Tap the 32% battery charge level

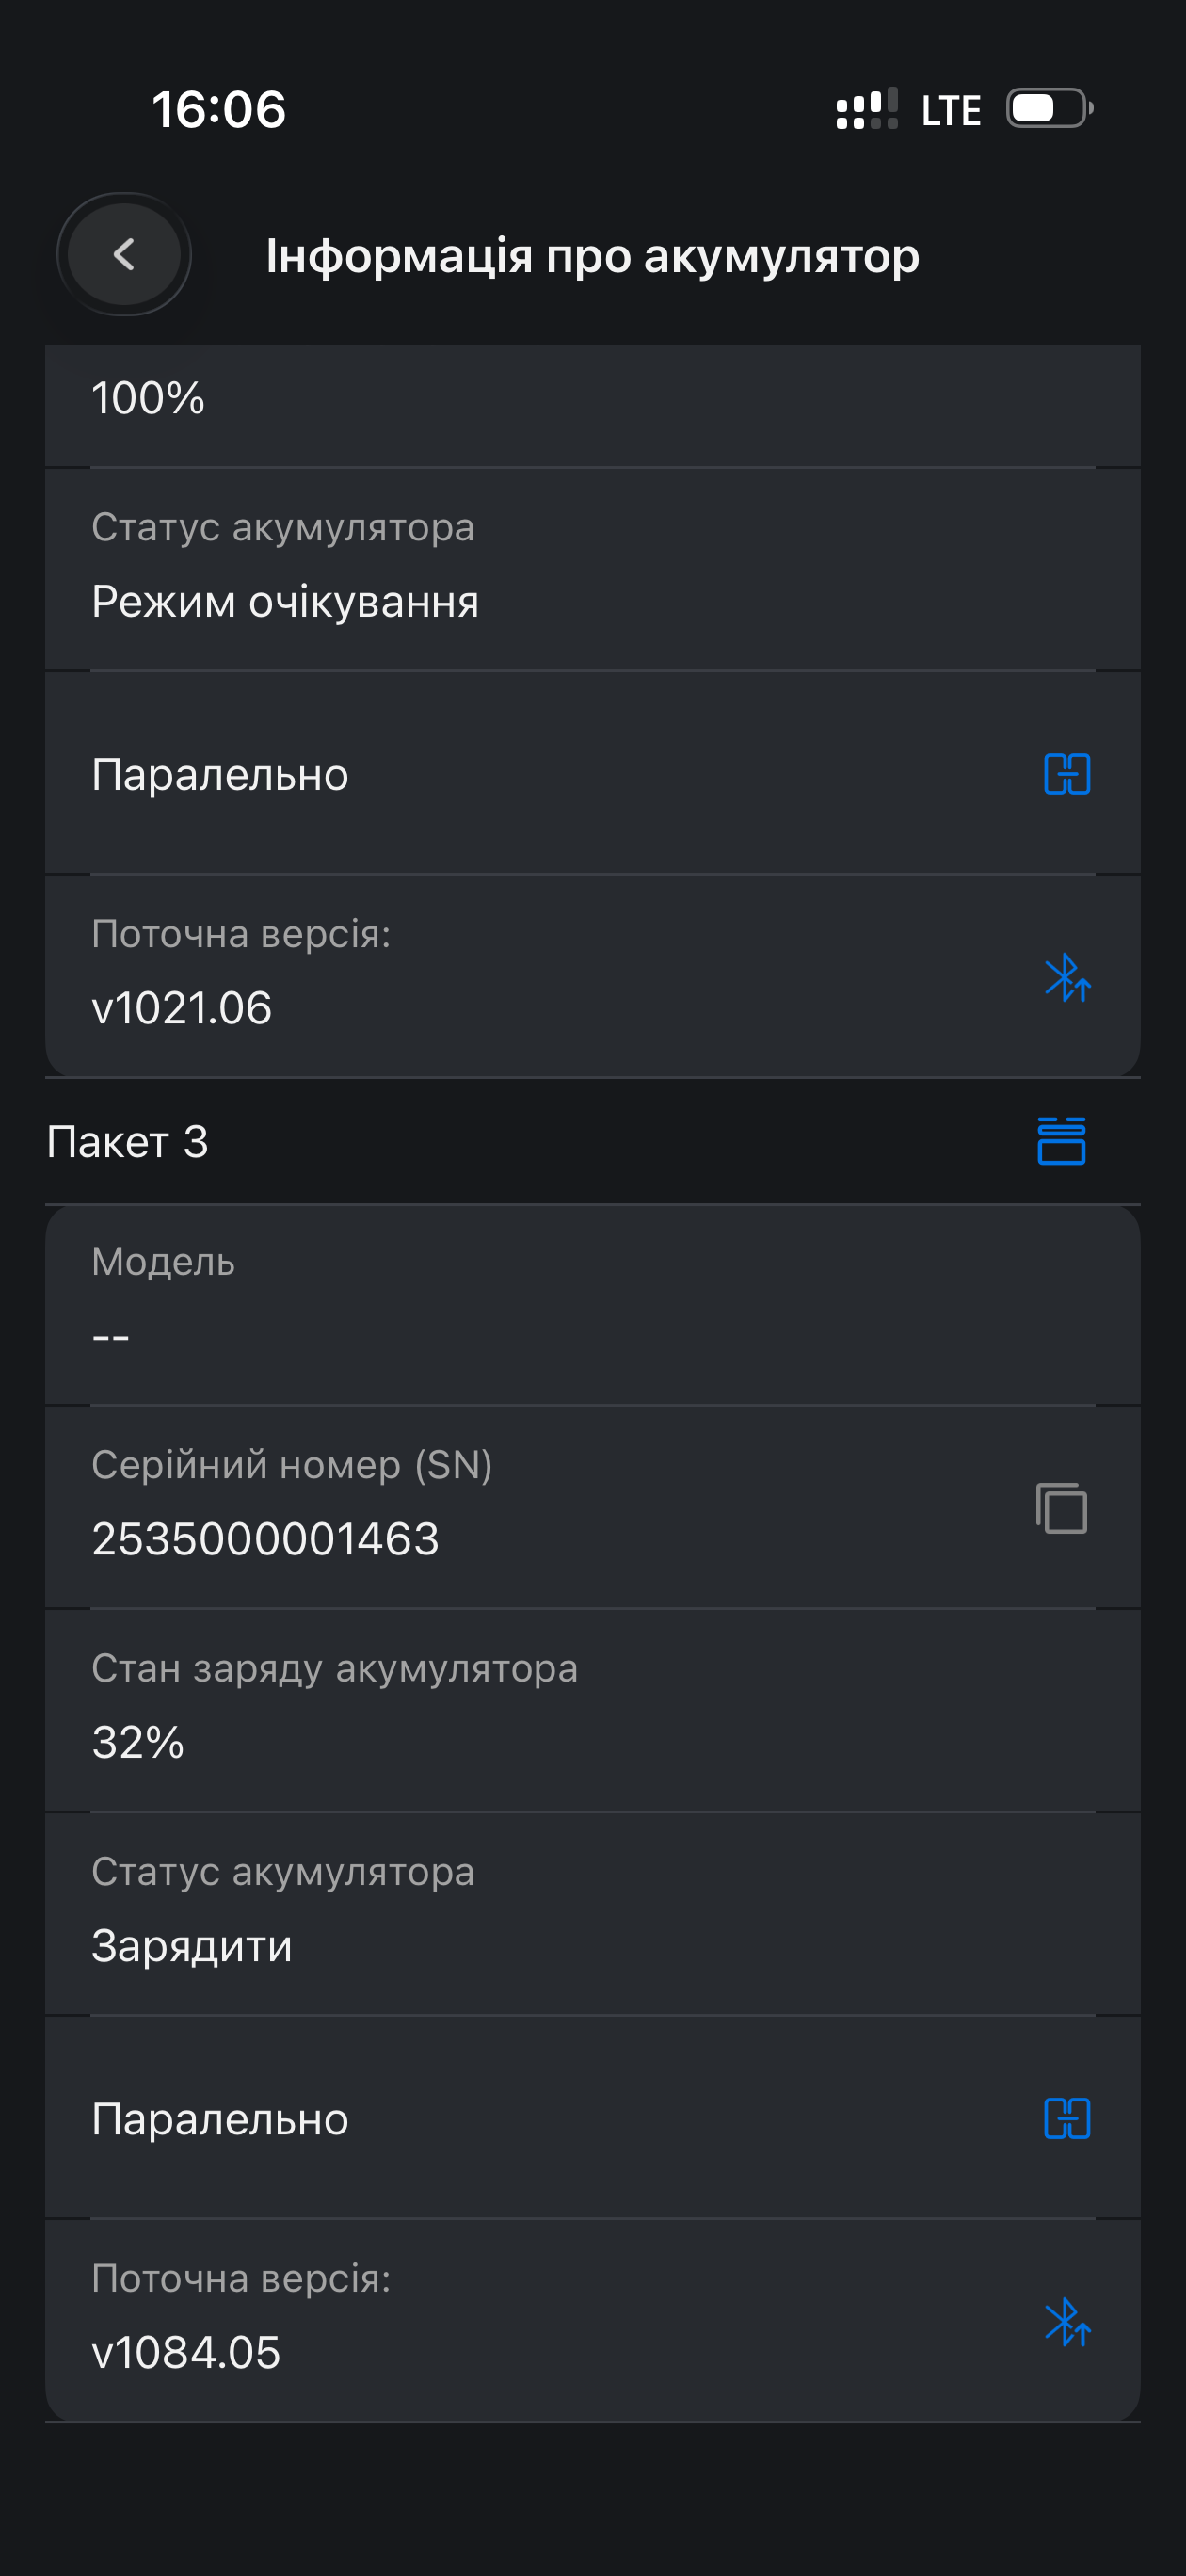pos(138,1742)
